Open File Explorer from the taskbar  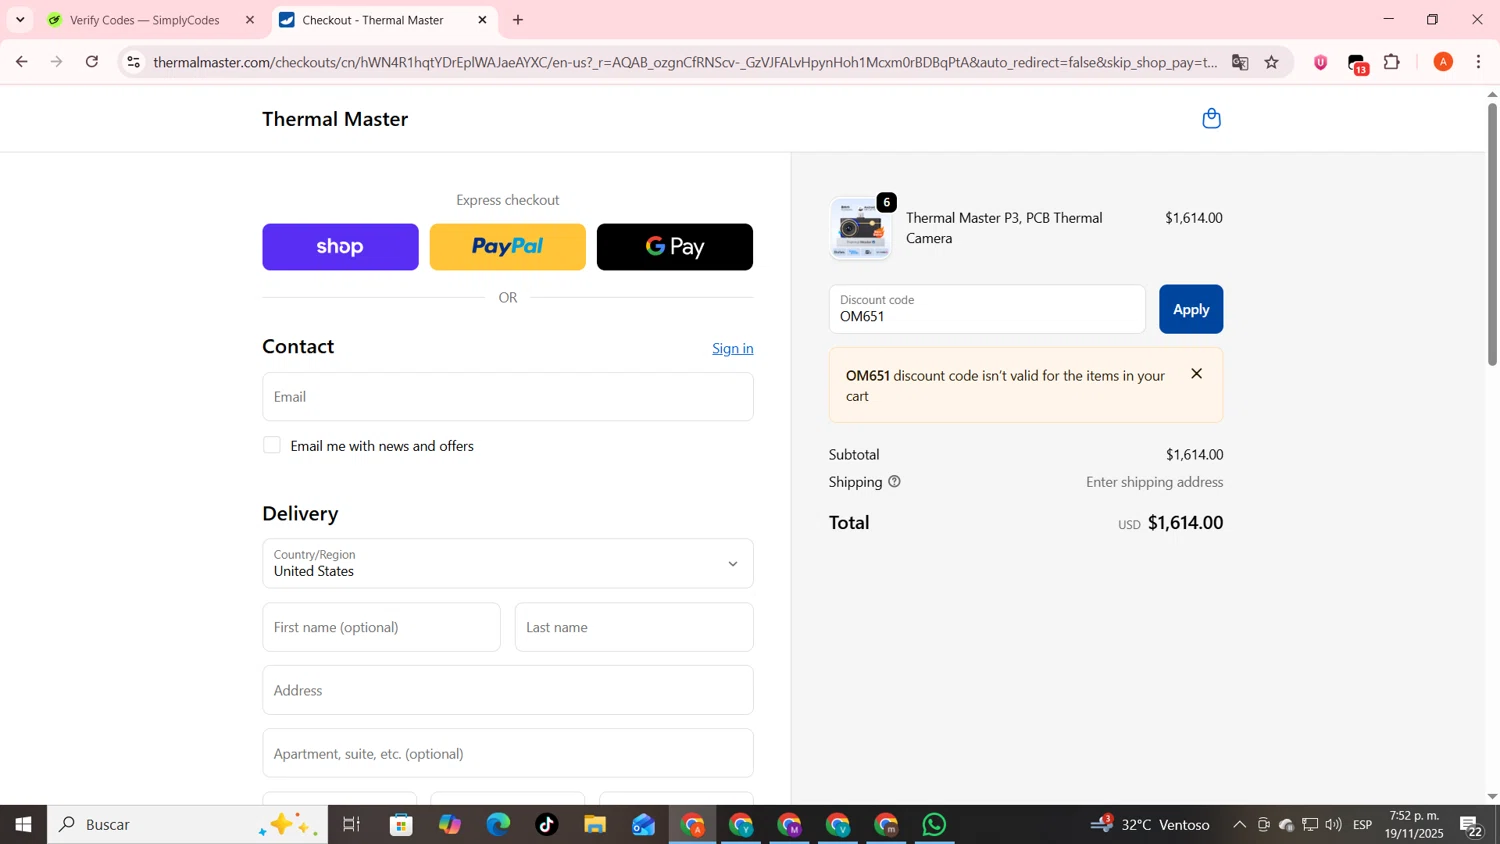[x=595, y=825]
